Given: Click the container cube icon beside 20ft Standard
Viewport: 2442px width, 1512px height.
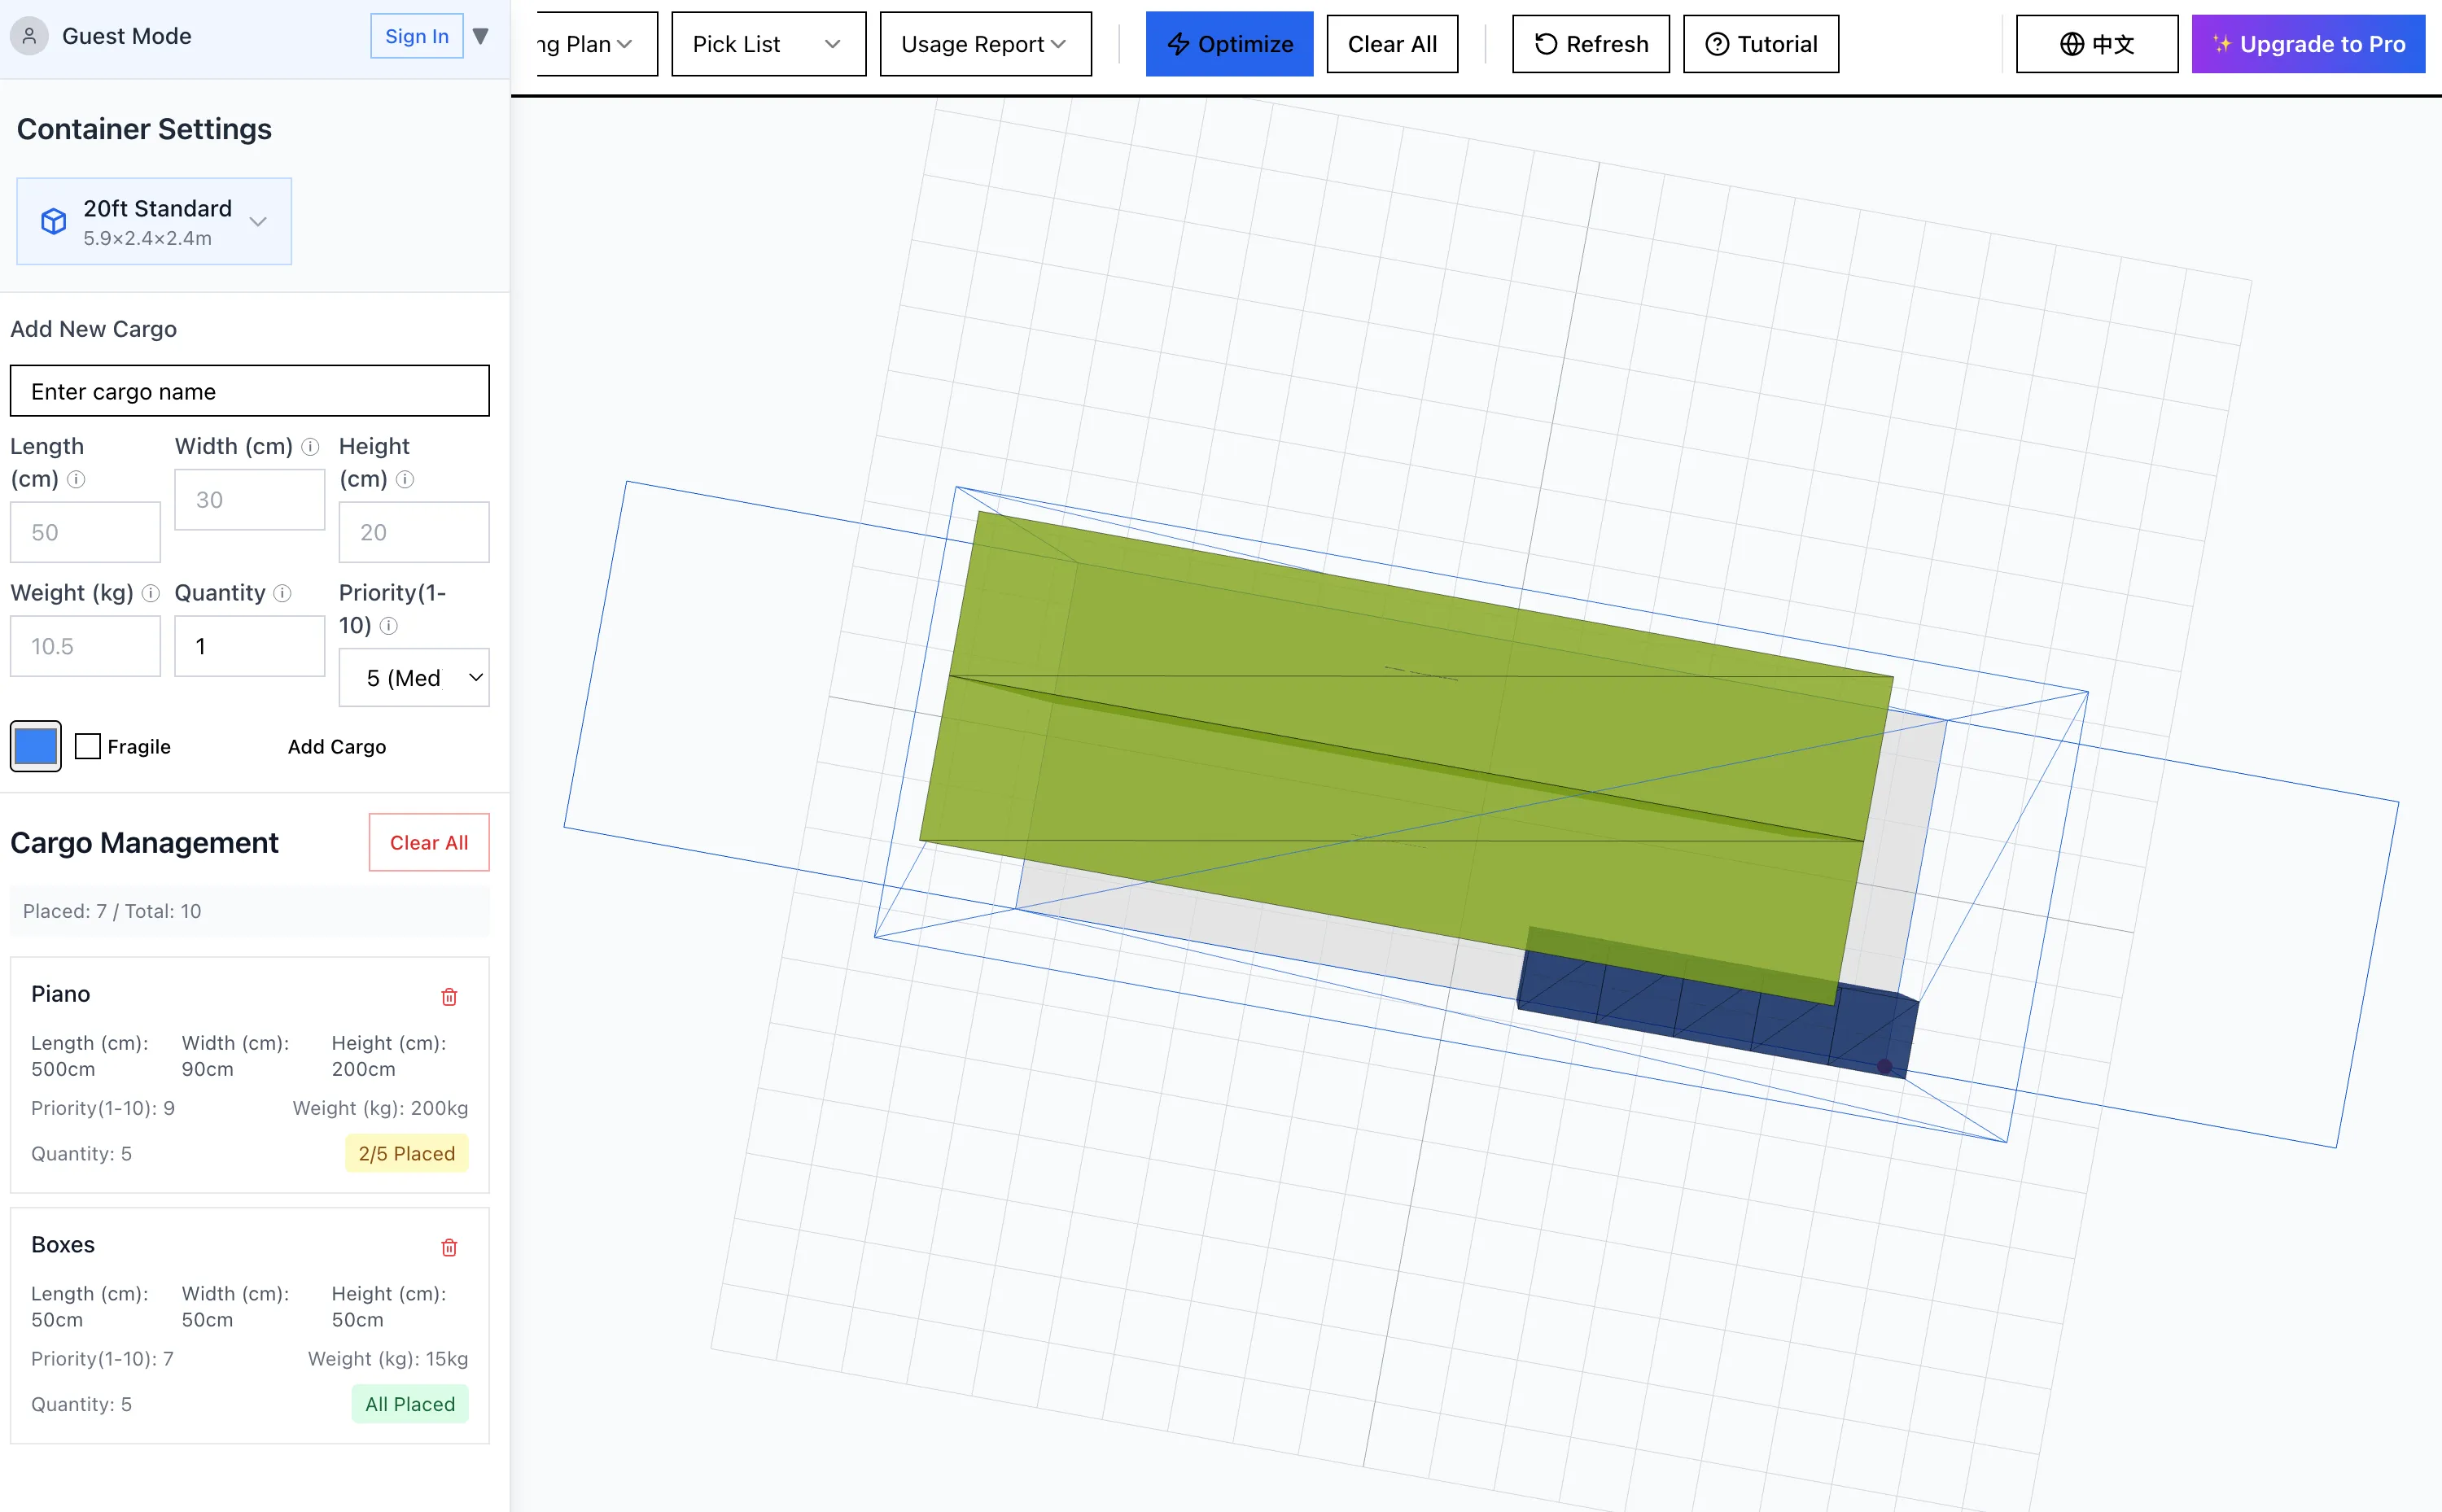Looking at the screenshot, I should coord(53,221).
